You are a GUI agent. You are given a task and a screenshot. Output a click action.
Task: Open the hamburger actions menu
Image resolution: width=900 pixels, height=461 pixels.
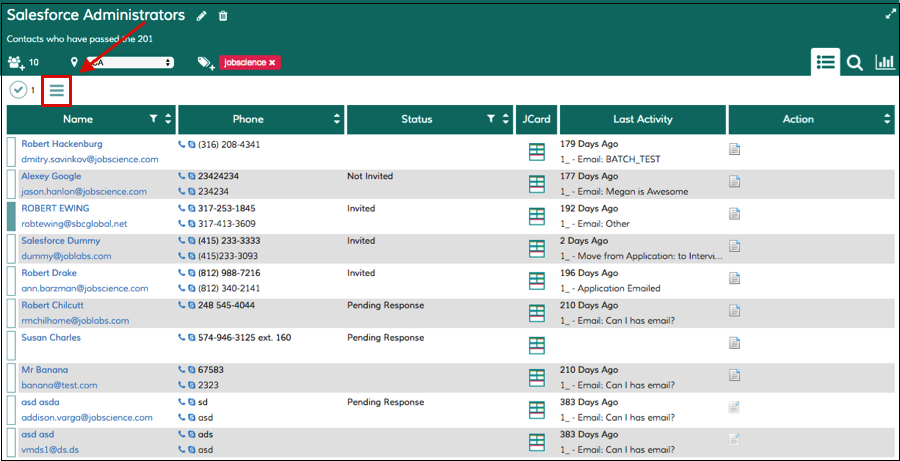click(56, 90)
